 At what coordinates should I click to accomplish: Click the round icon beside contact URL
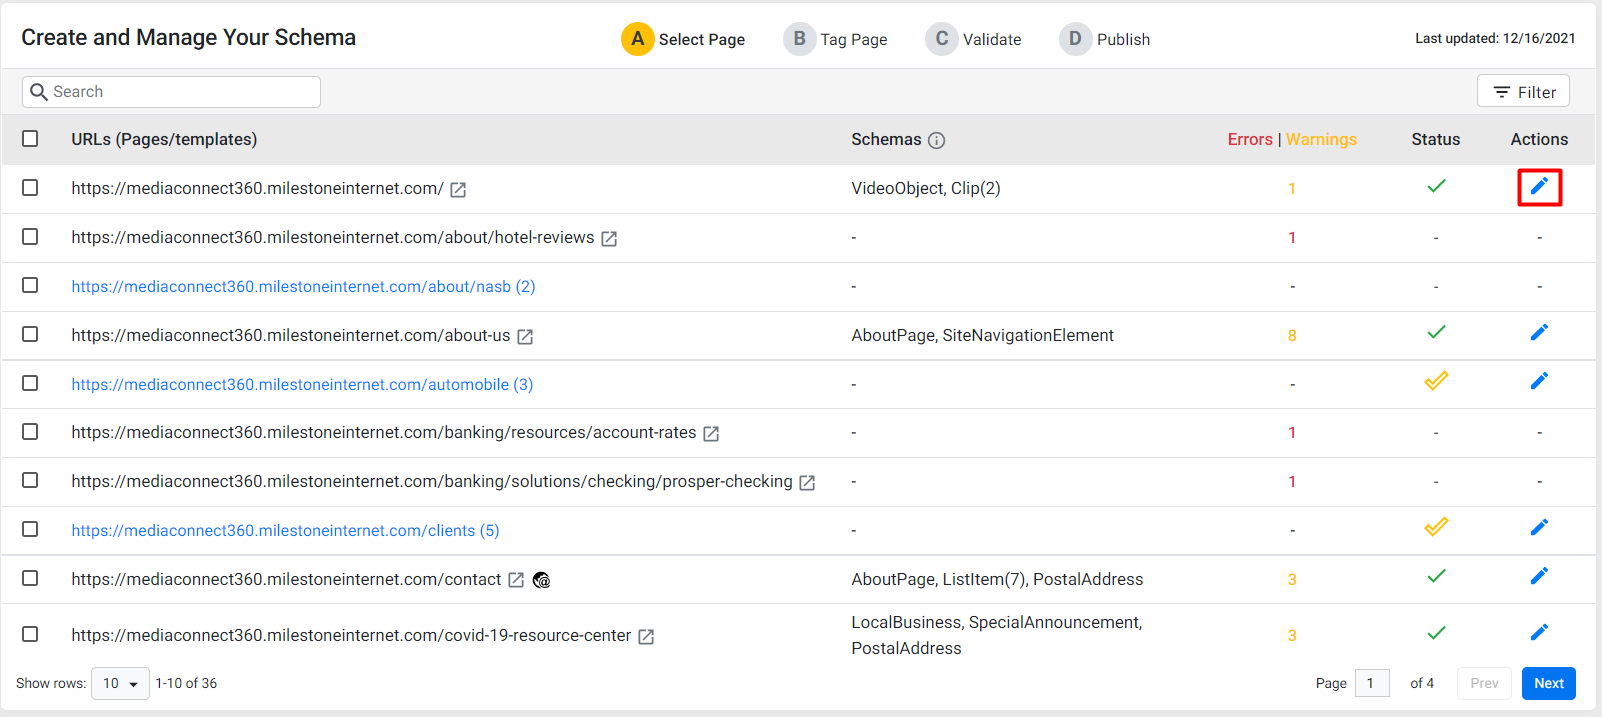click(541, 580)
